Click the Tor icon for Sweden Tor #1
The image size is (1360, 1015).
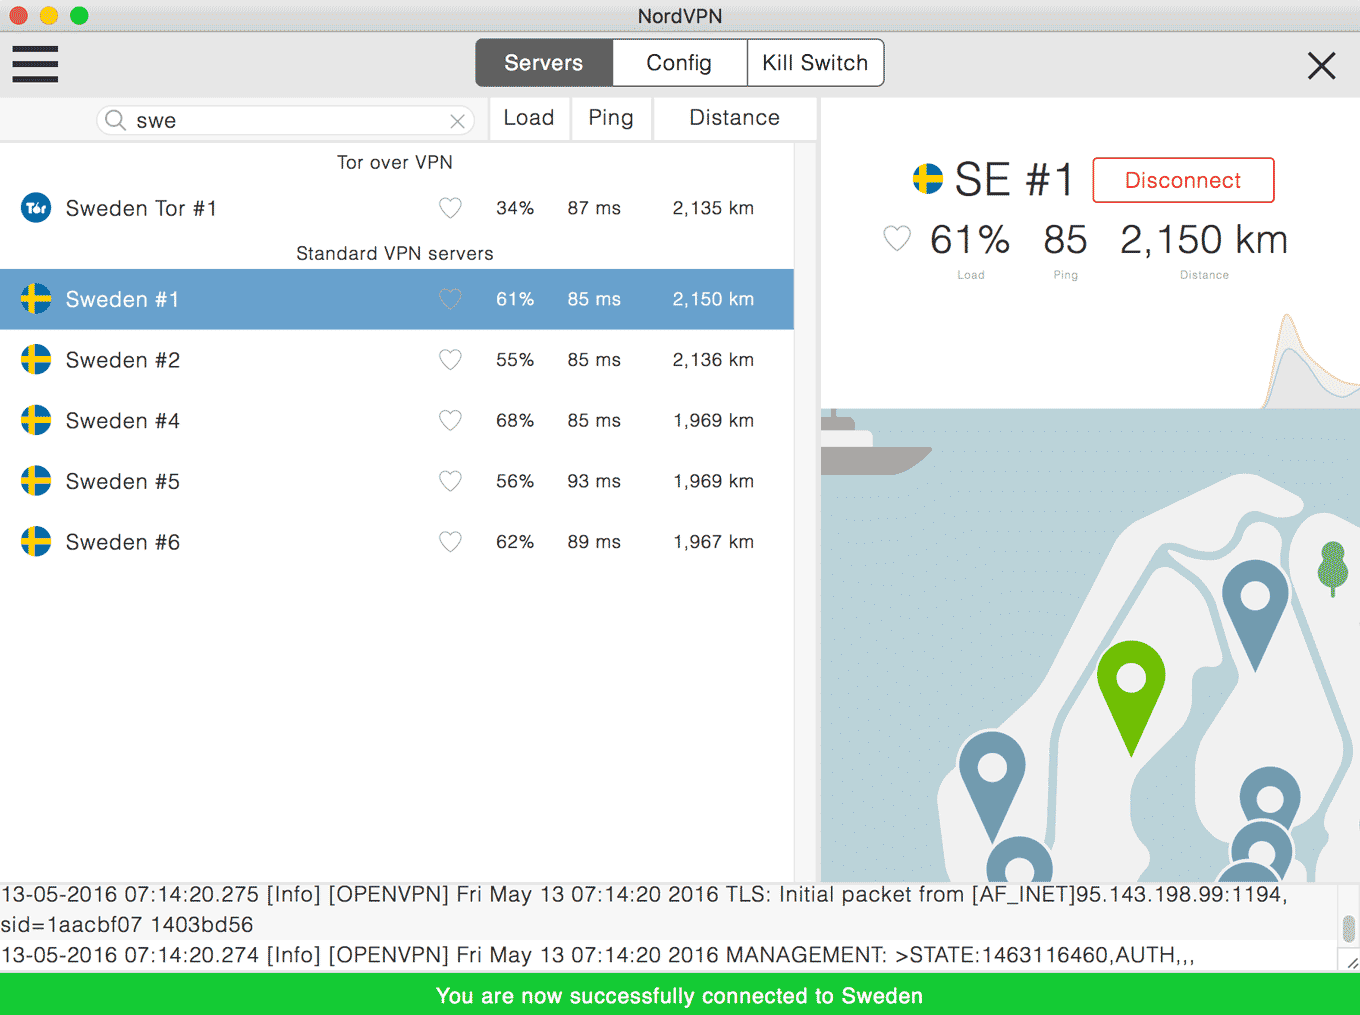(x=36, y=208)
